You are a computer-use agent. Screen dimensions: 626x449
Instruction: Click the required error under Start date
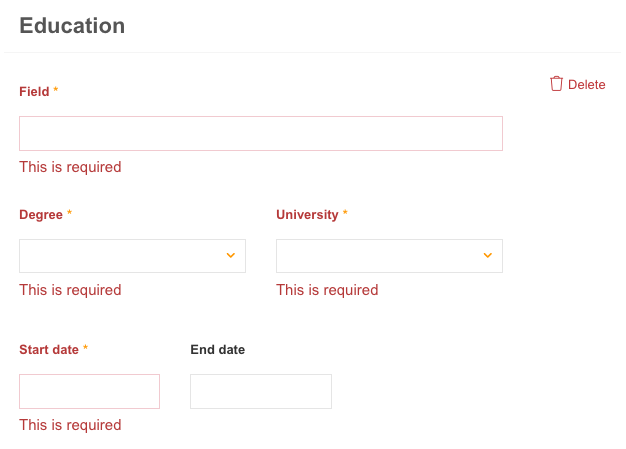coord(70,425)
